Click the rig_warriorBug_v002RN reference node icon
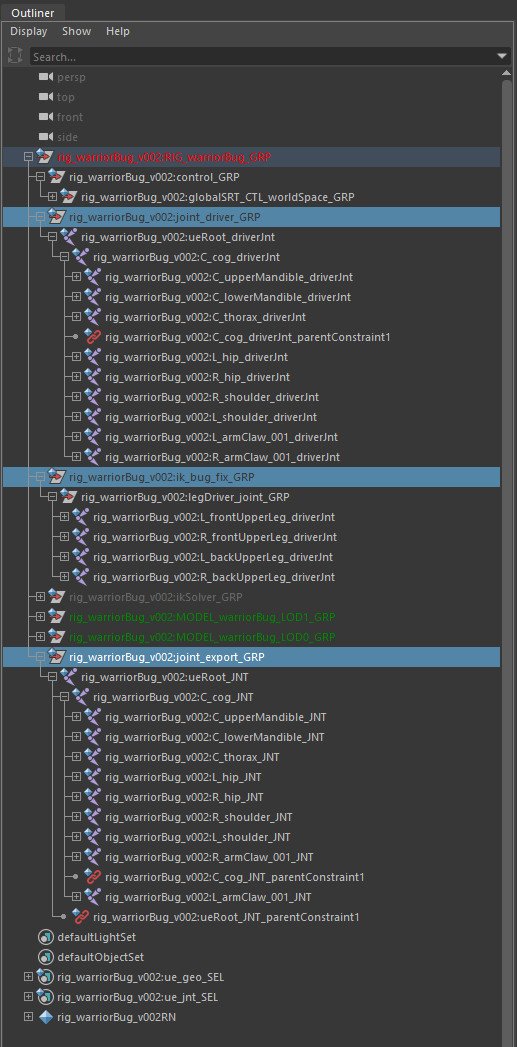The image size is (517, 1047). [x=45, y=1017]
